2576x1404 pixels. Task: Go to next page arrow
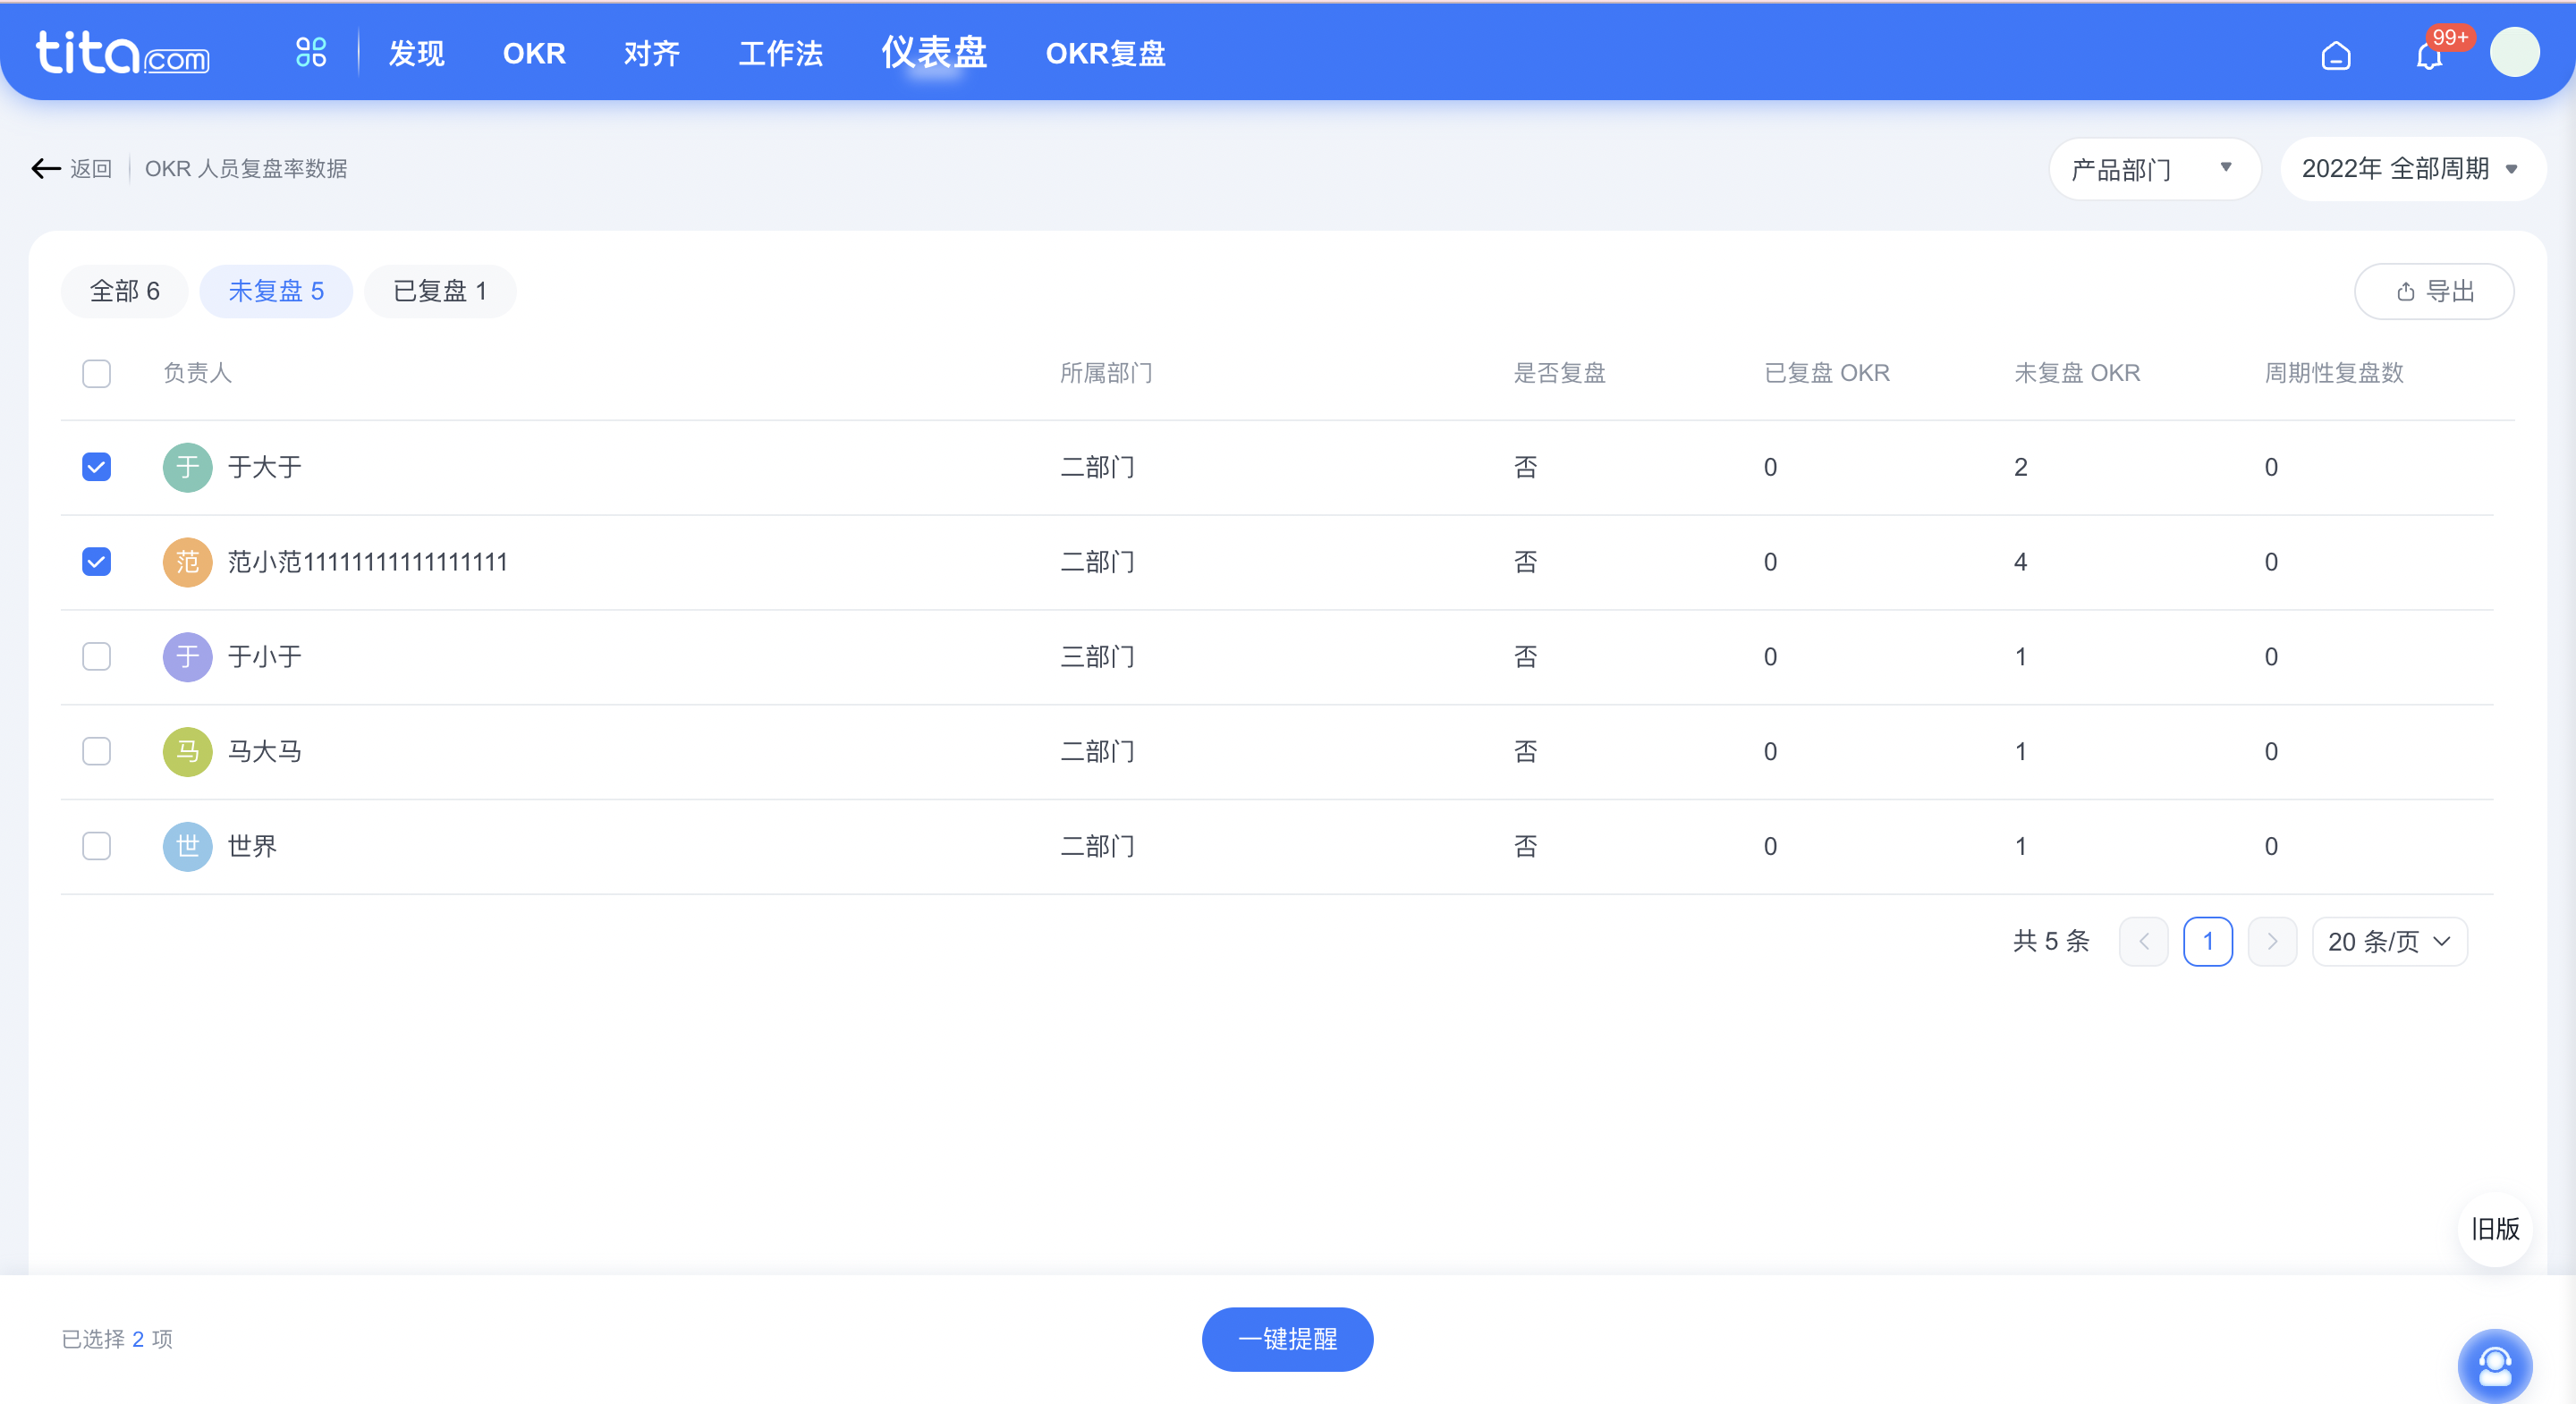click(x=2272, y=941)
